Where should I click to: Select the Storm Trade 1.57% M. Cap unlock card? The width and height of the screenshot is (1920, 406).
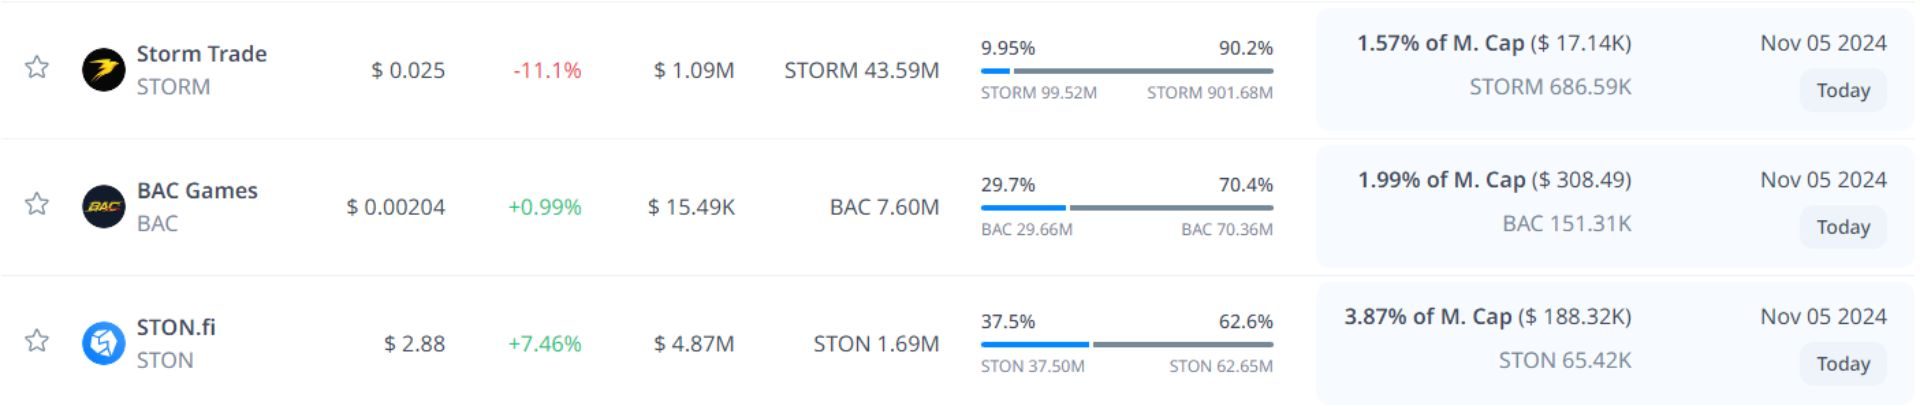[x=1493, y=66]
